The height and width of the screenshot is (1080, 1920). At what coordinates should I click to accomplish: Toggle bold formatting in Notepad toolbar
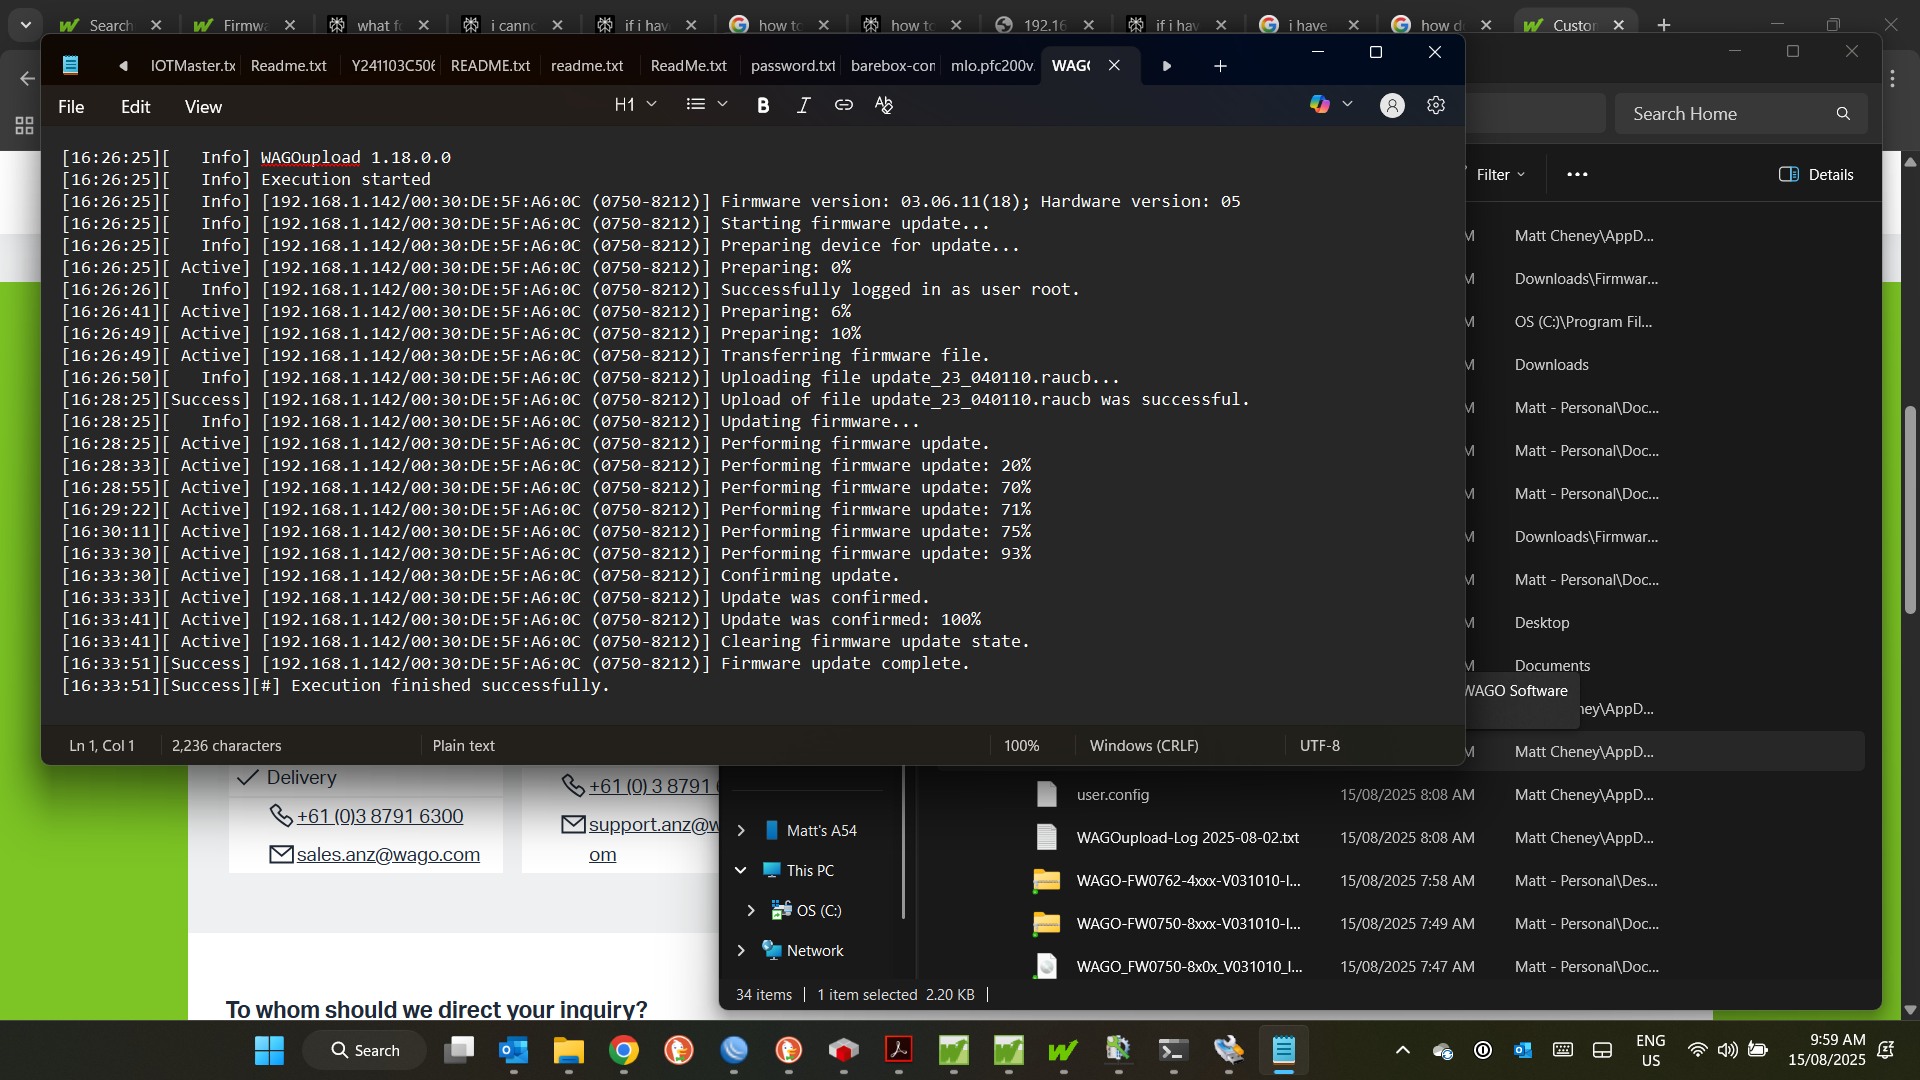coord(763,105)
